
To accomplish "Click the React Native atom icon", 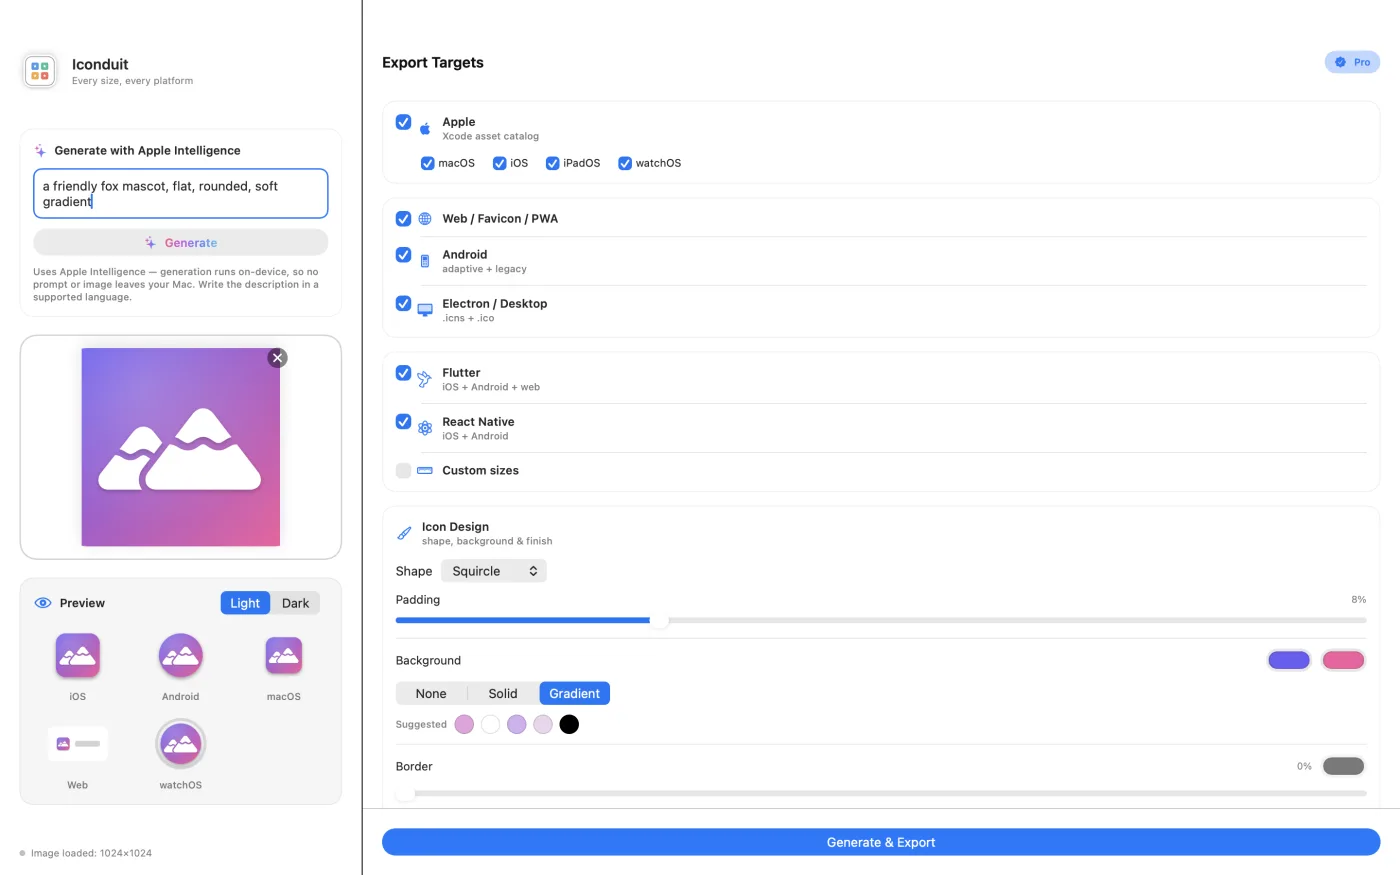I will (425, 428).
